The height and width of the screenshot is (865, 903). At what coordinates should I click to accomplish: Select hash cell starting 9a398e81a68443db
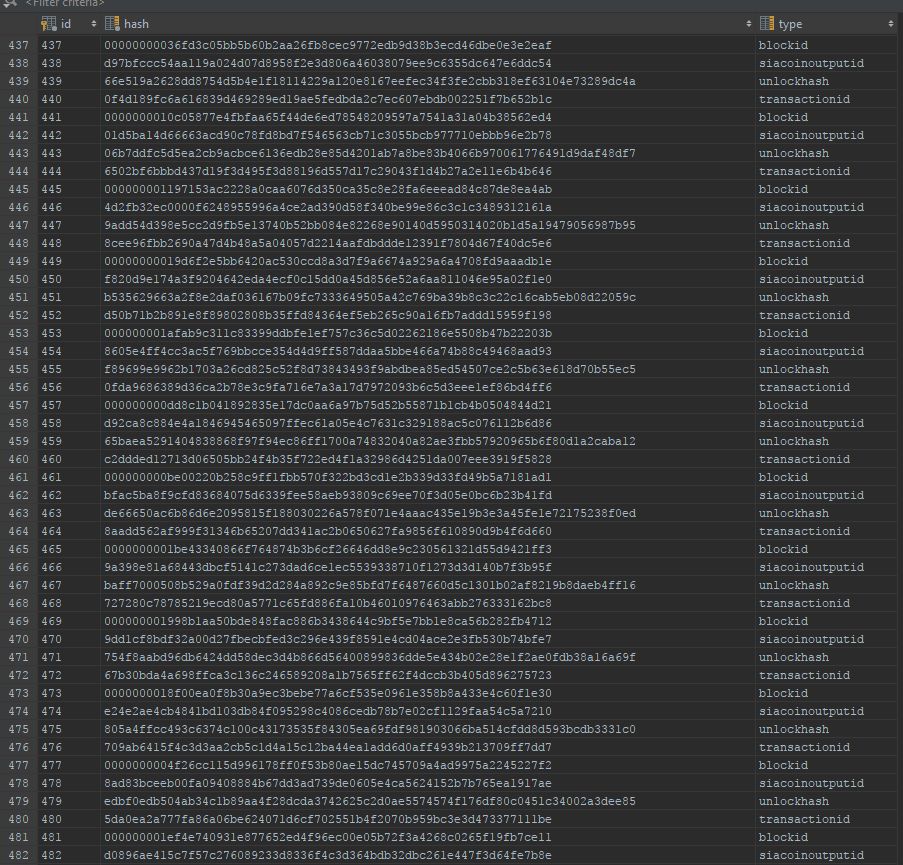tap(428, 567)
